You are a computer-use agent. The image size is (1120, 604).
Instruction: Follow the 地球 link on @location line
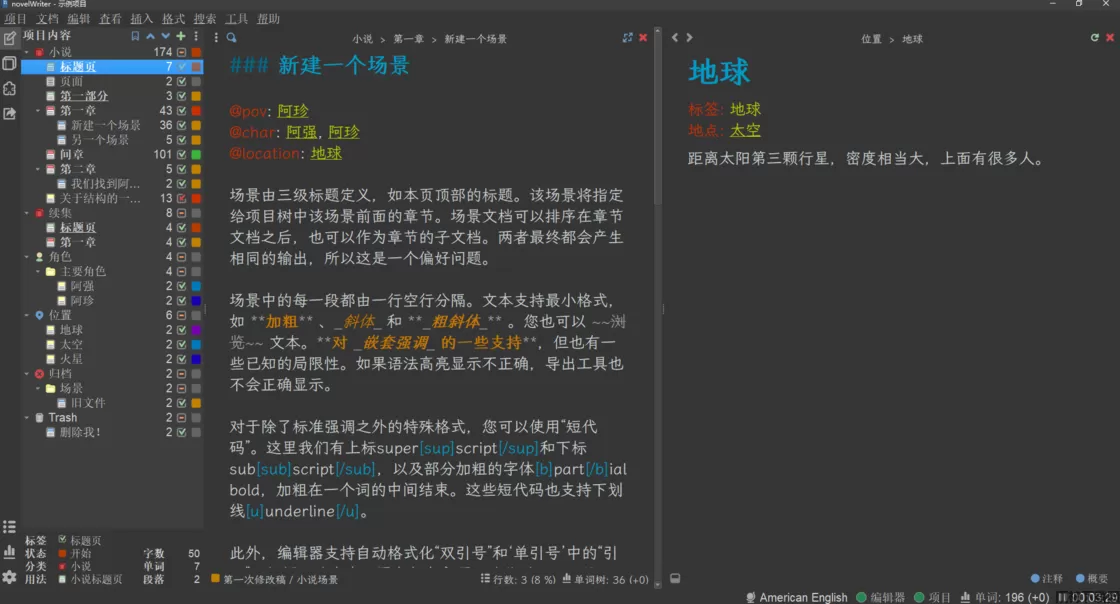[326, 153]
